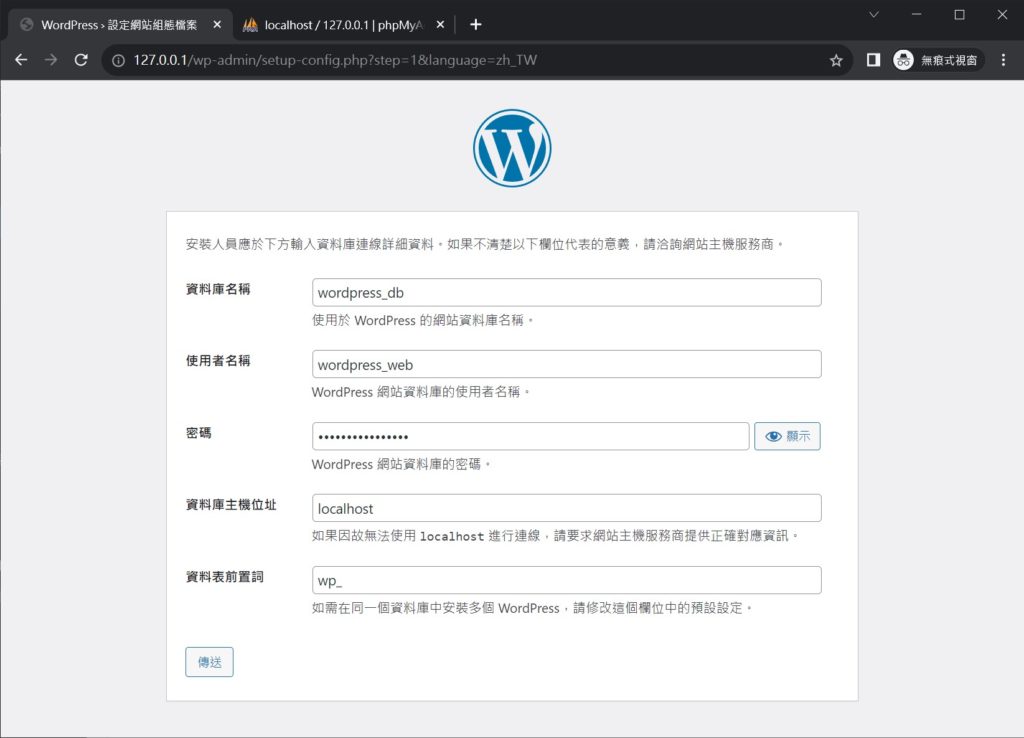This screenshot has height=738, width=1024.
Task: Focus the 資料表前置詞 field with wp_
Action: coord(566,580)
